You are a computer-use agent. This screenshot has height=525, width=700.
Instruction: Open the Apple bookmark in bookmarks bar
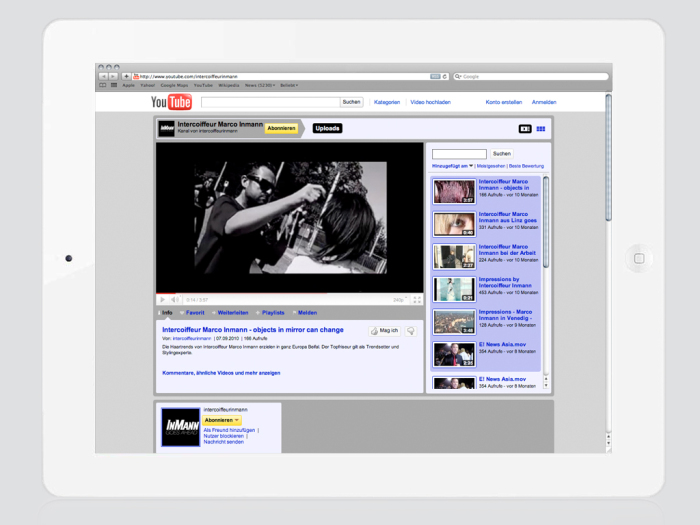pos(128,85)
